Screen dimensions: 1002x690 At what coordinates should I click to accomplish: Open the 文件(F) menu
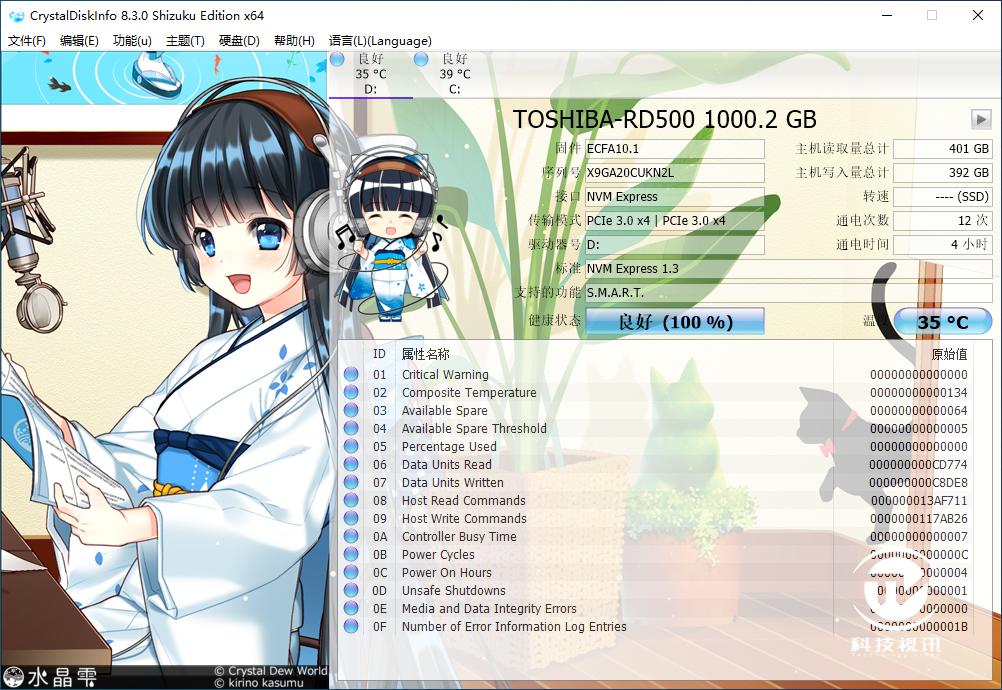pos(27,41)
